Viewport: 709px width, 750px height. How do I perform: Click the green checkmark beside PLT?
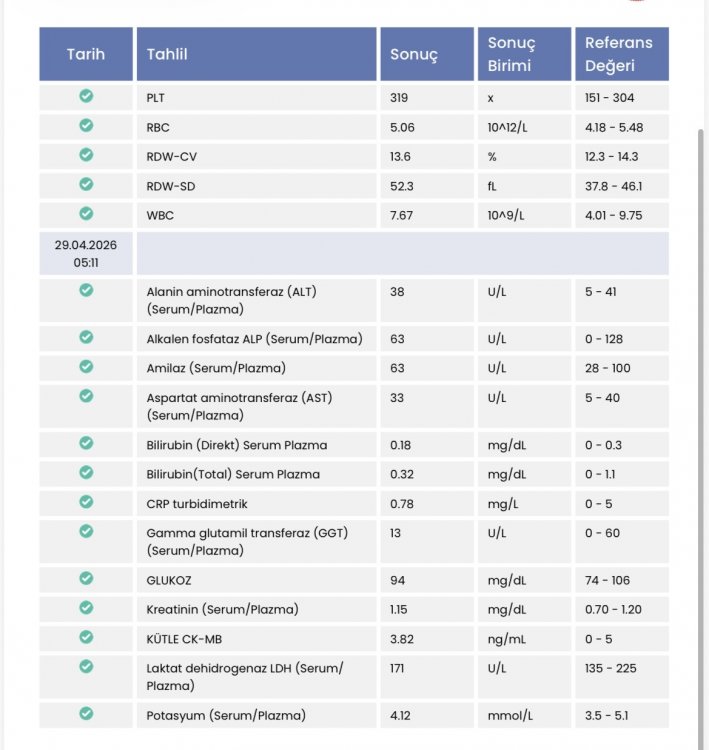(x=86, y=96)
